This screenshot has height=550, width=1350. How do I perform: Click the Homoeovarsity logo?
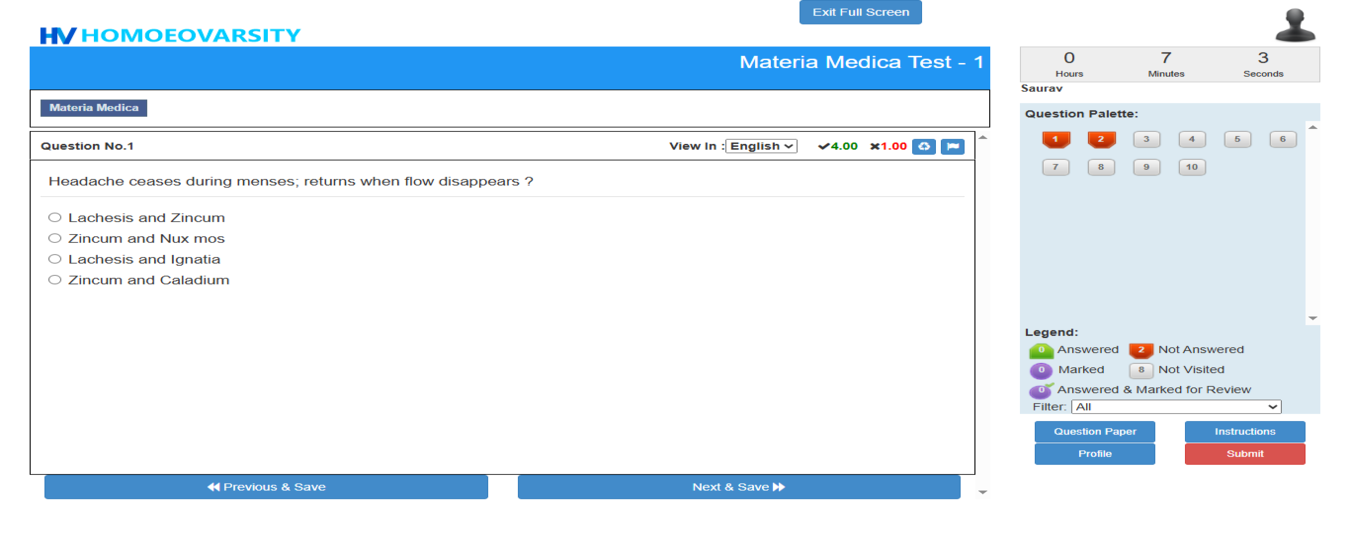(x=170, y=35)
